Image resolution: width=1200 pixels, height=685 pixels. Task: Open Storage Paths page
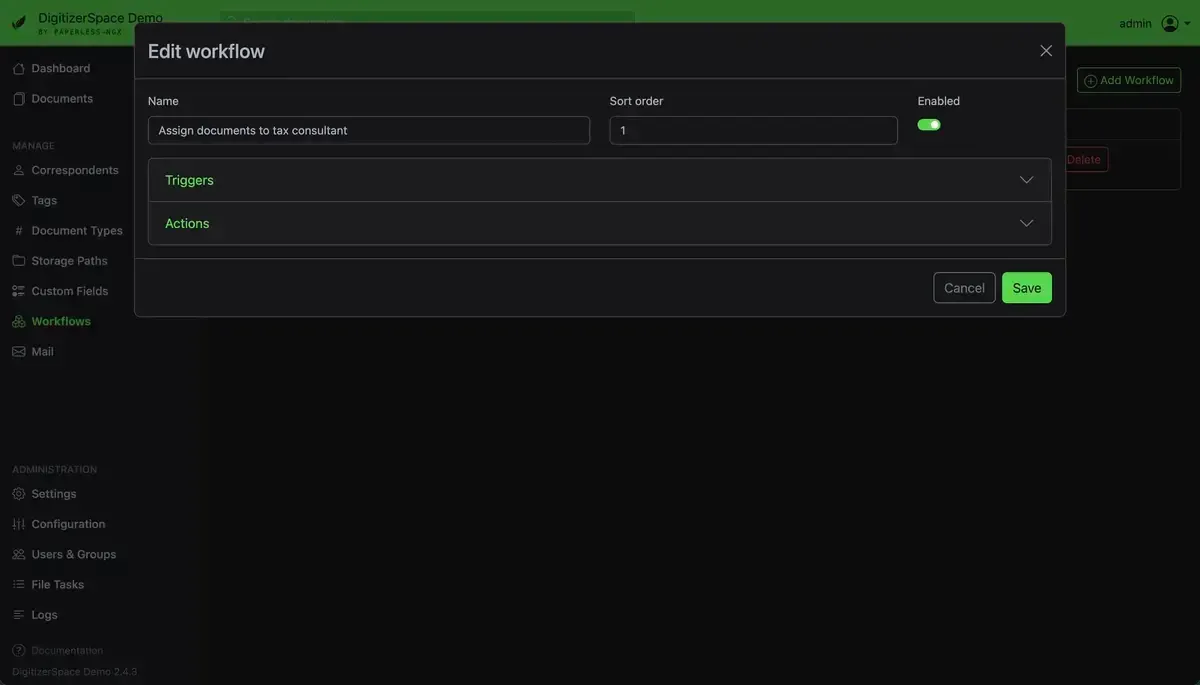click(x=69, y=260)
